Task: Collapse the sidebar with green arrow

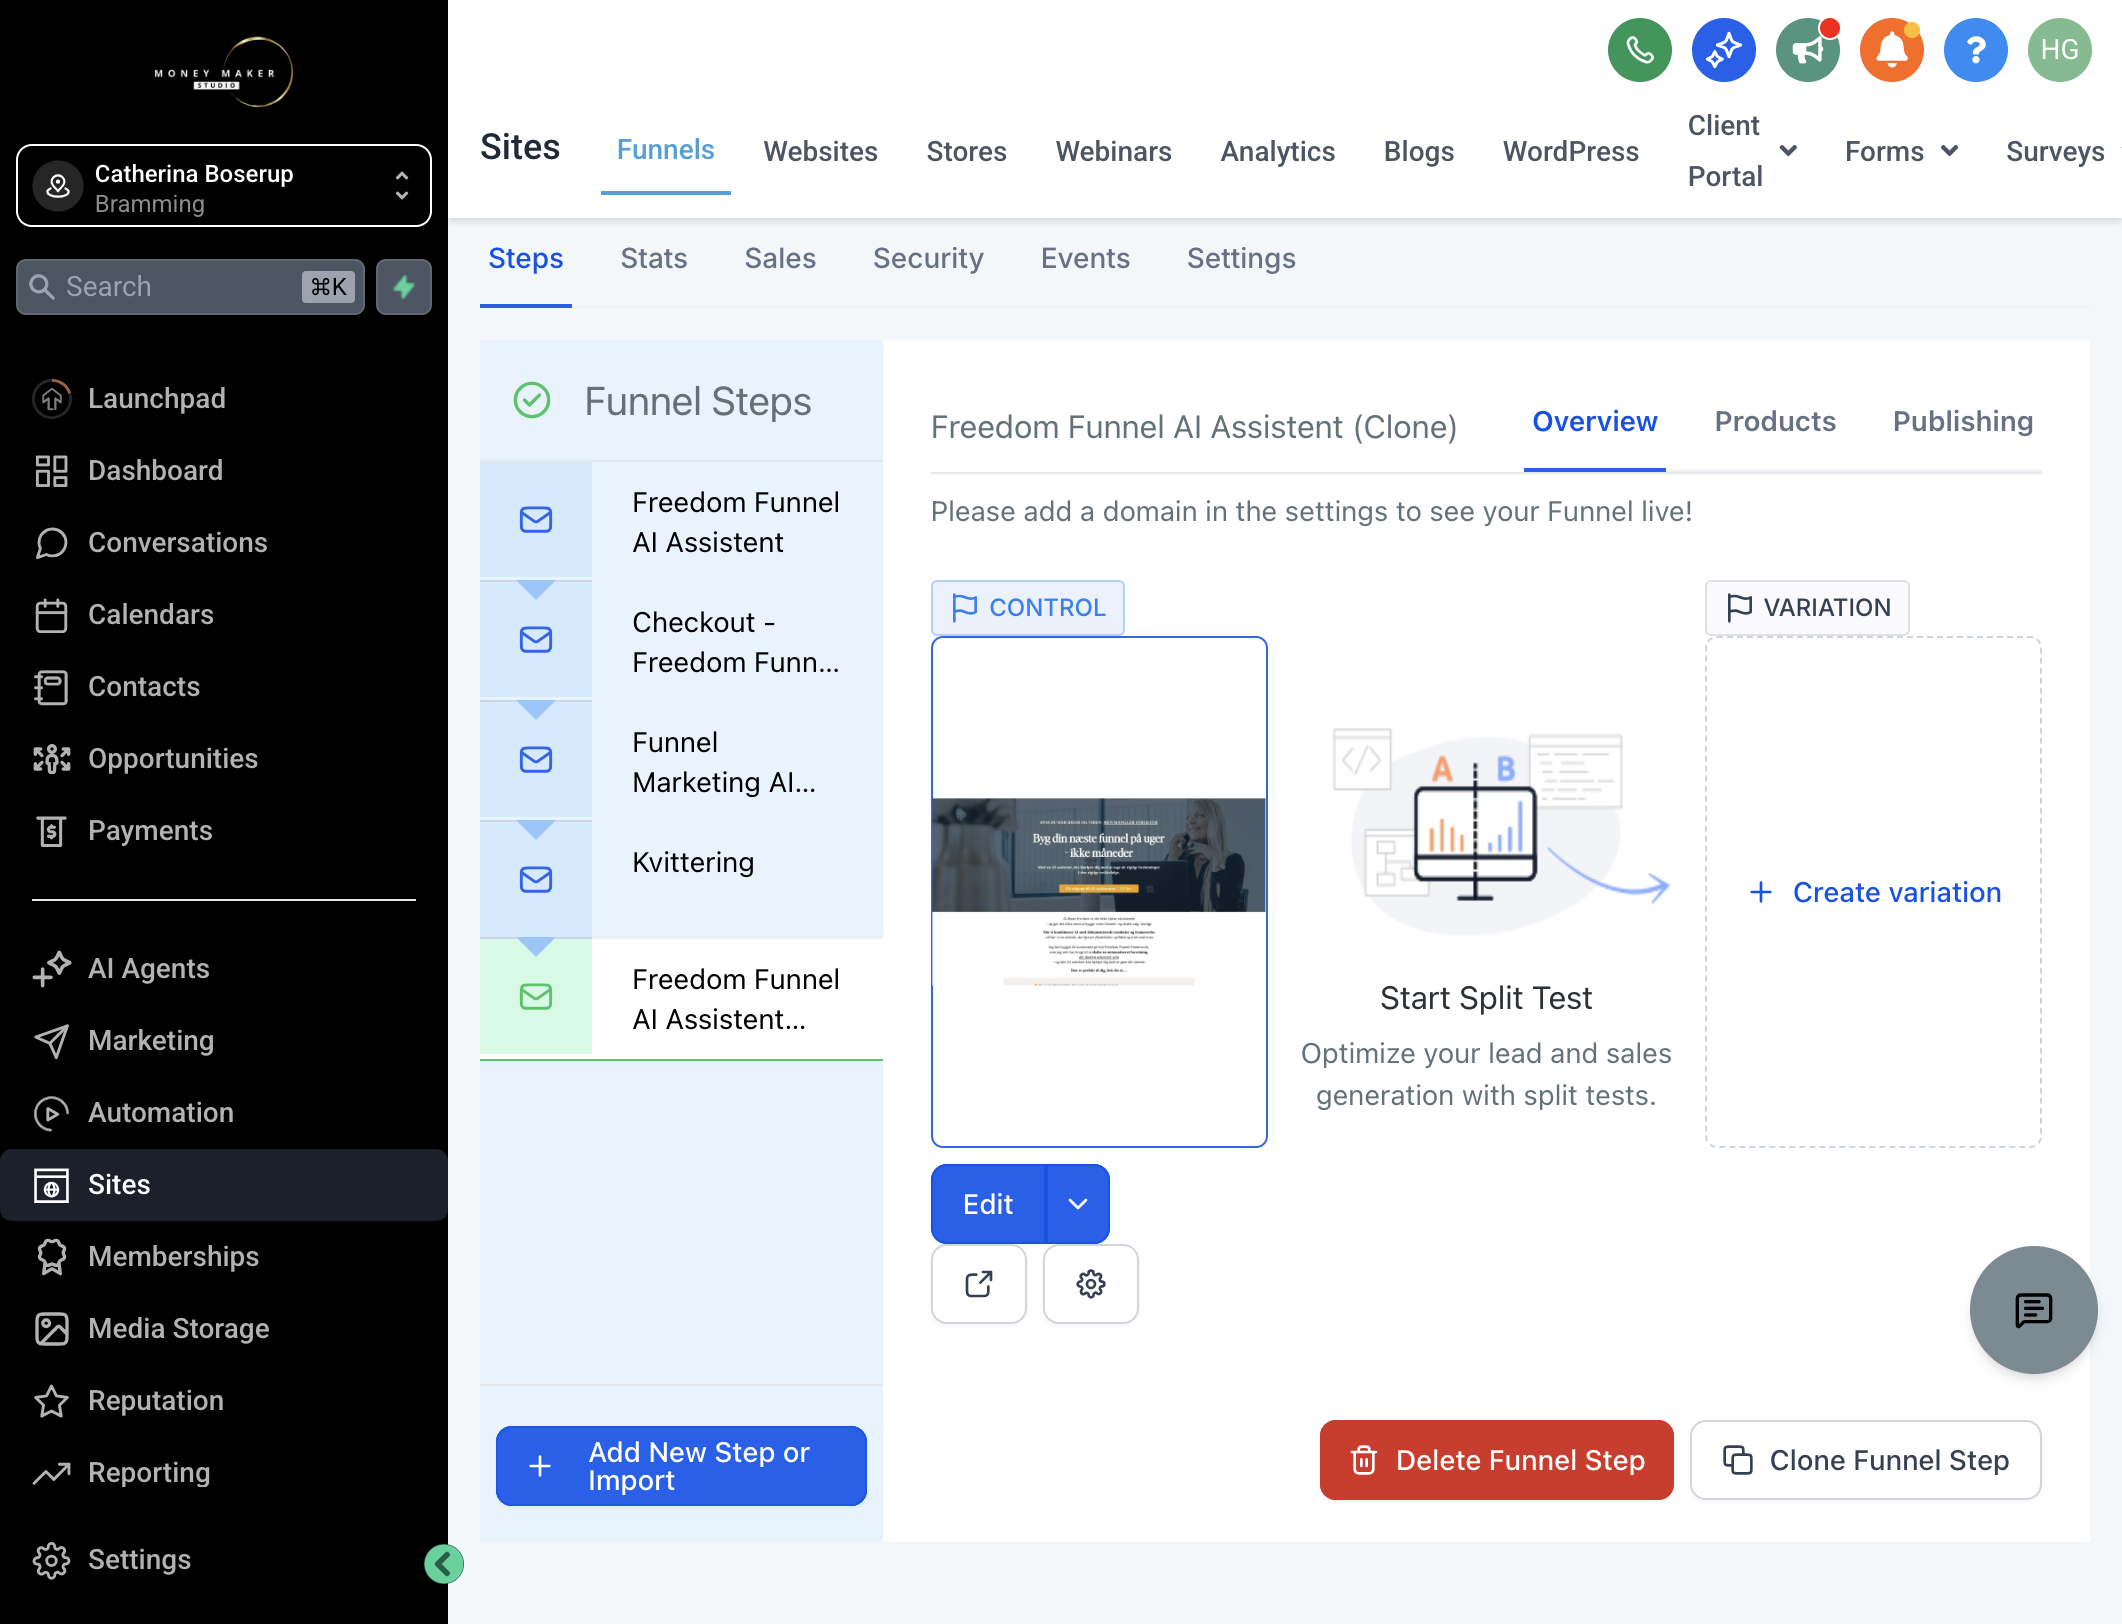Action: pos(443,1563)
